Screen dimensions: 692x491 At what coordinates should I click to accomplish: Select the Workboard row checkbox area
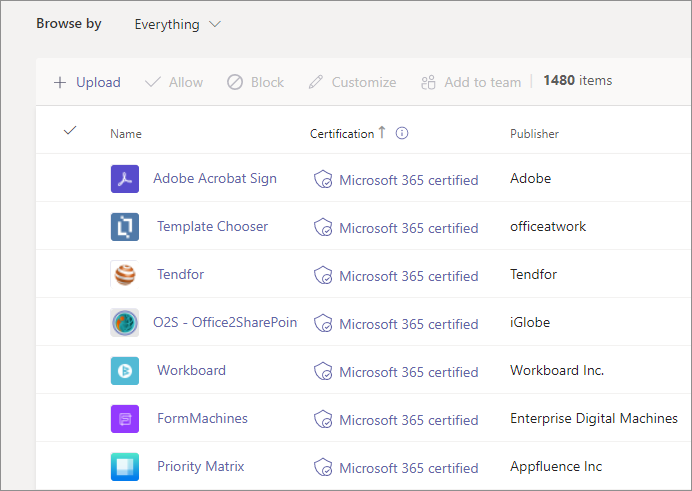coord(69,371)
